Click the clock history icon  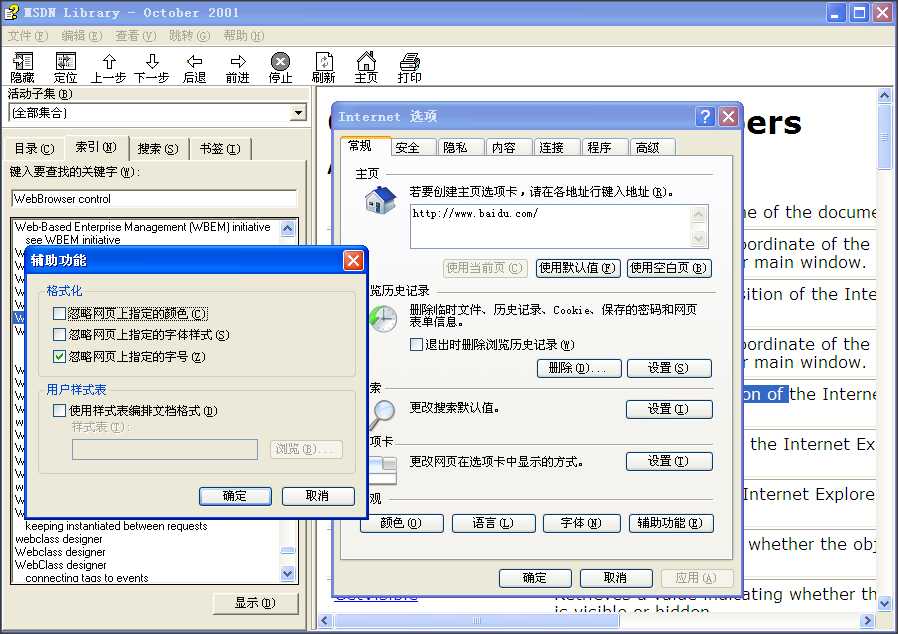click(x=382, y=318)
